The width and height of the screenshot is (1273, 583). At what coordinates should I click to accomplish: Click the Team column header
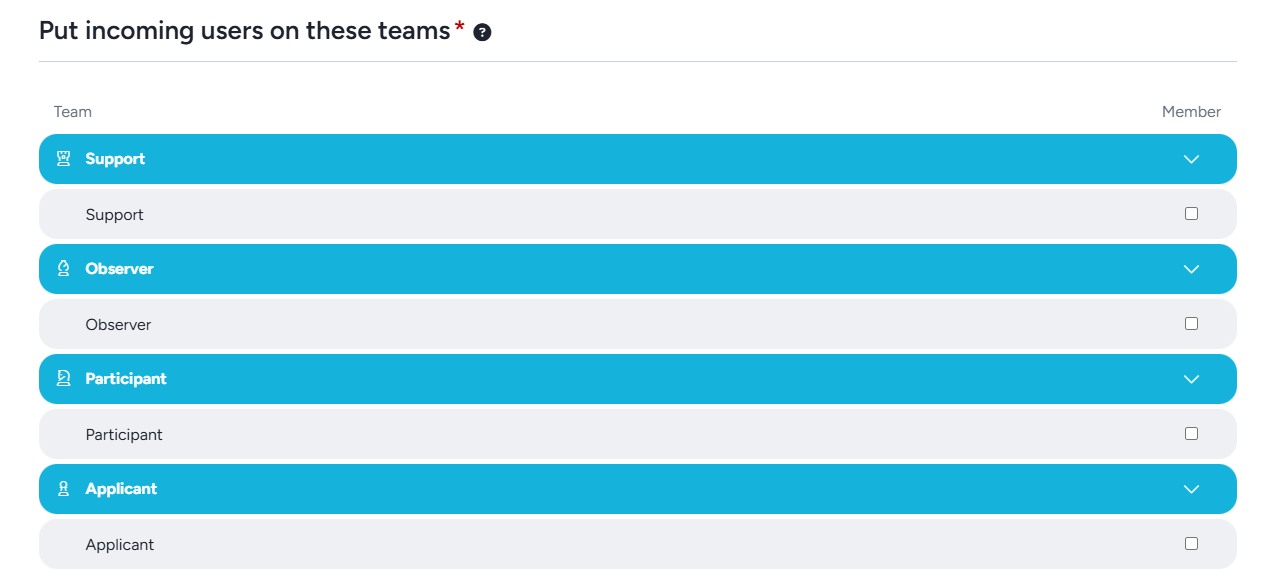click(x=73, y=112)
